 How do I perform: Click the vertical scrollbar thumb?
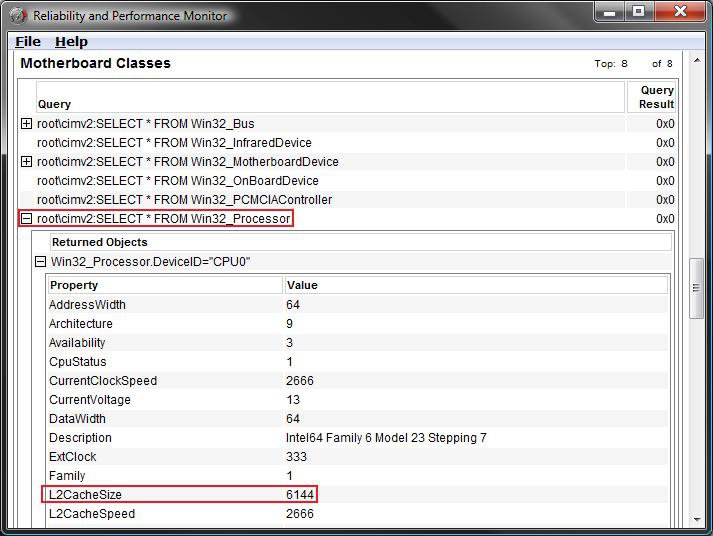(696, 288)
